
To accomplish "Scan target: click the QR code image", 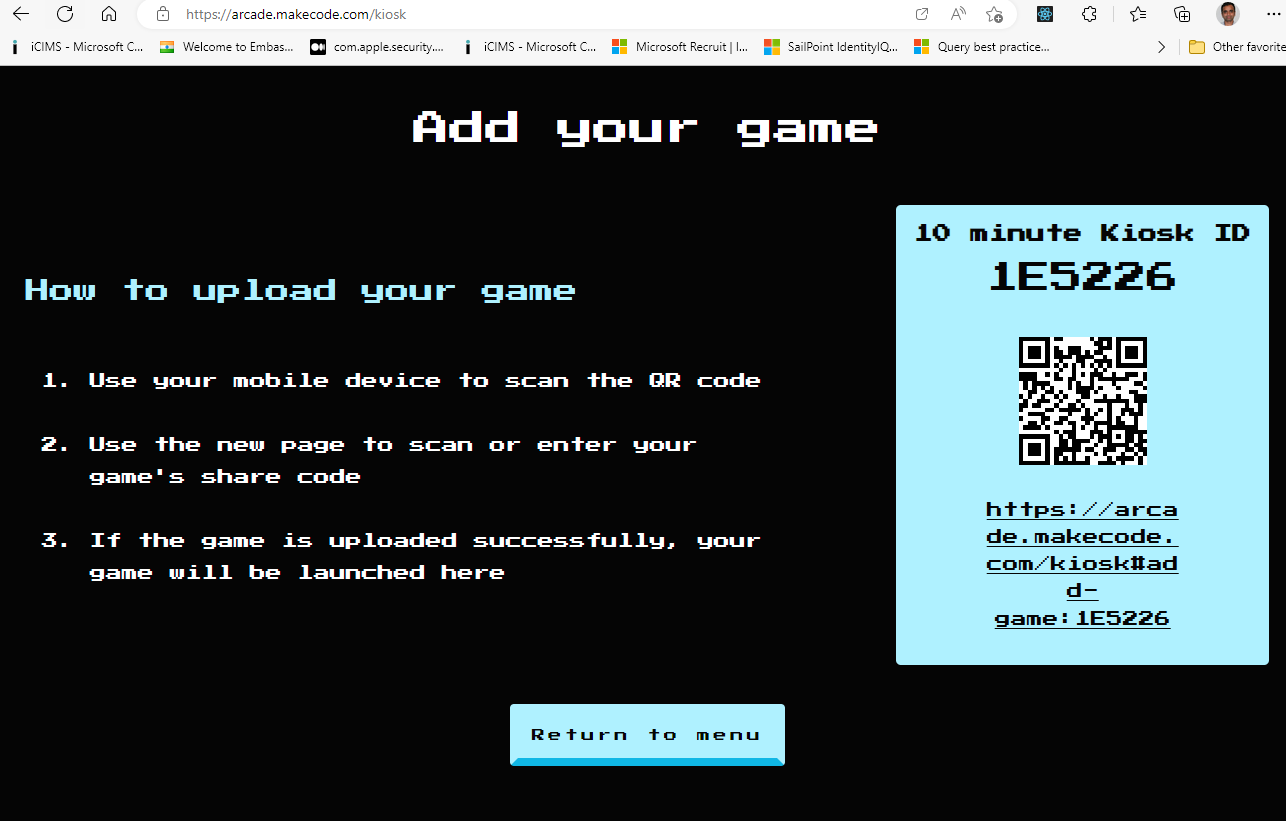I will tap(1082, 401).
